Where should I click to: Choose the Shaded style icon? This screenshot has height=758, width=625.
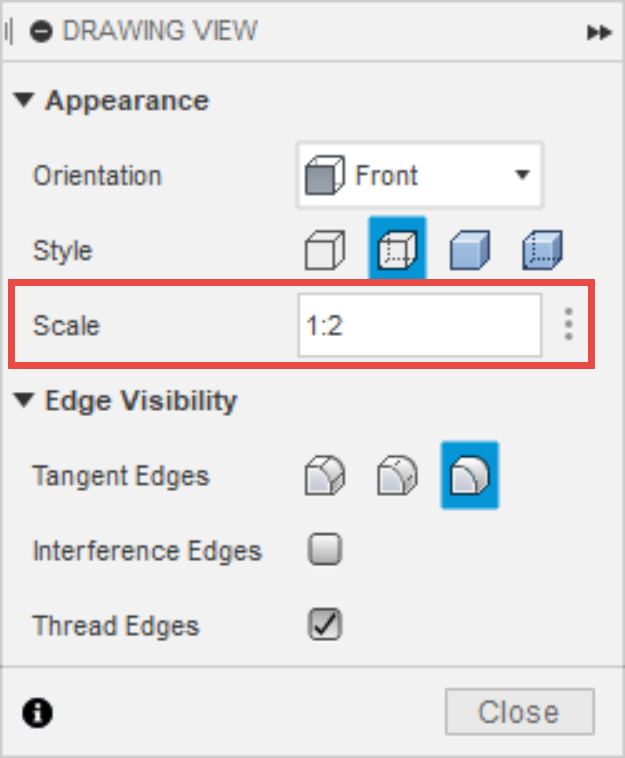click(x=470, y=249)
